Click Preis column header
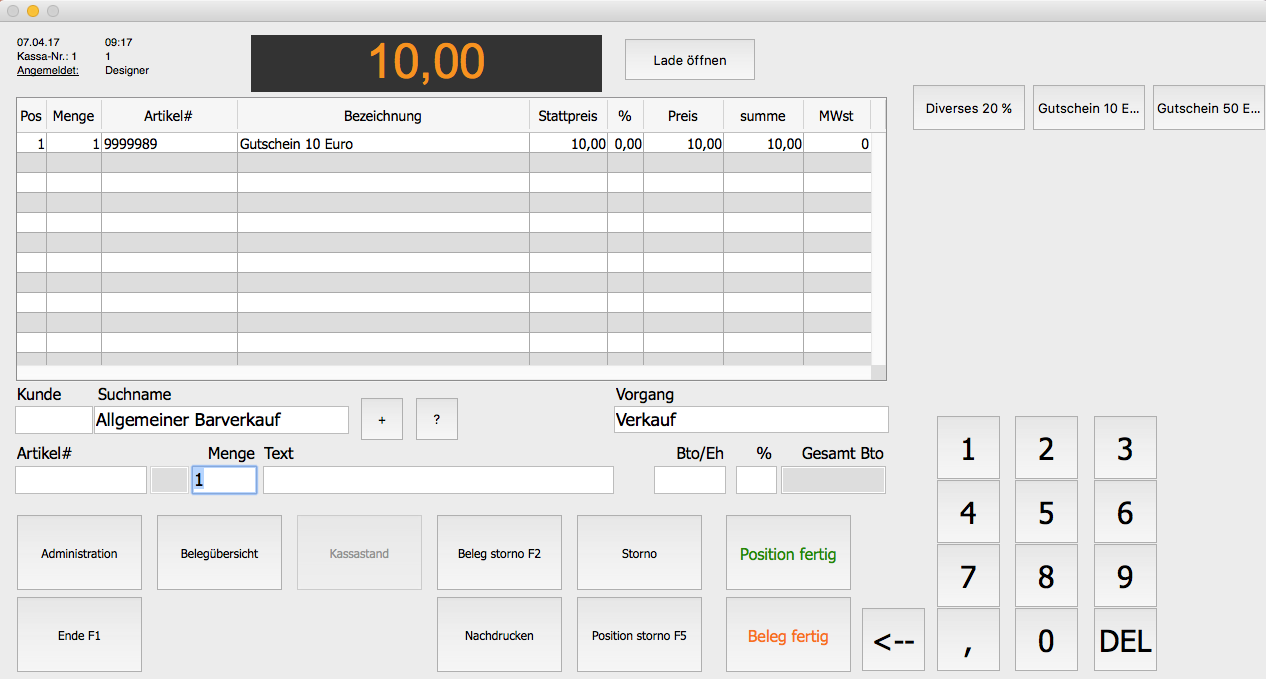This screenshot has height=679, width=1266. coord(683,116)
